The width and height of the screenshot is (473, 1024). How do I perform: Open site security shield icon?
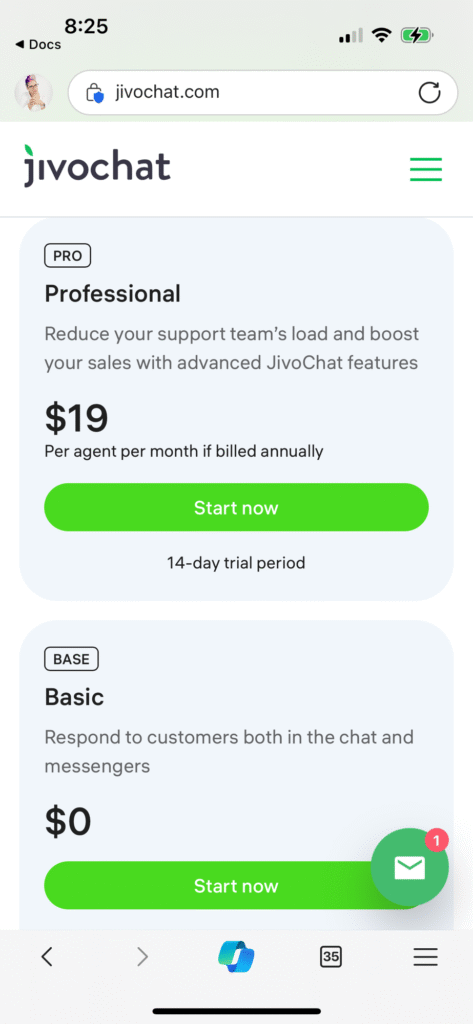point(95,93)
